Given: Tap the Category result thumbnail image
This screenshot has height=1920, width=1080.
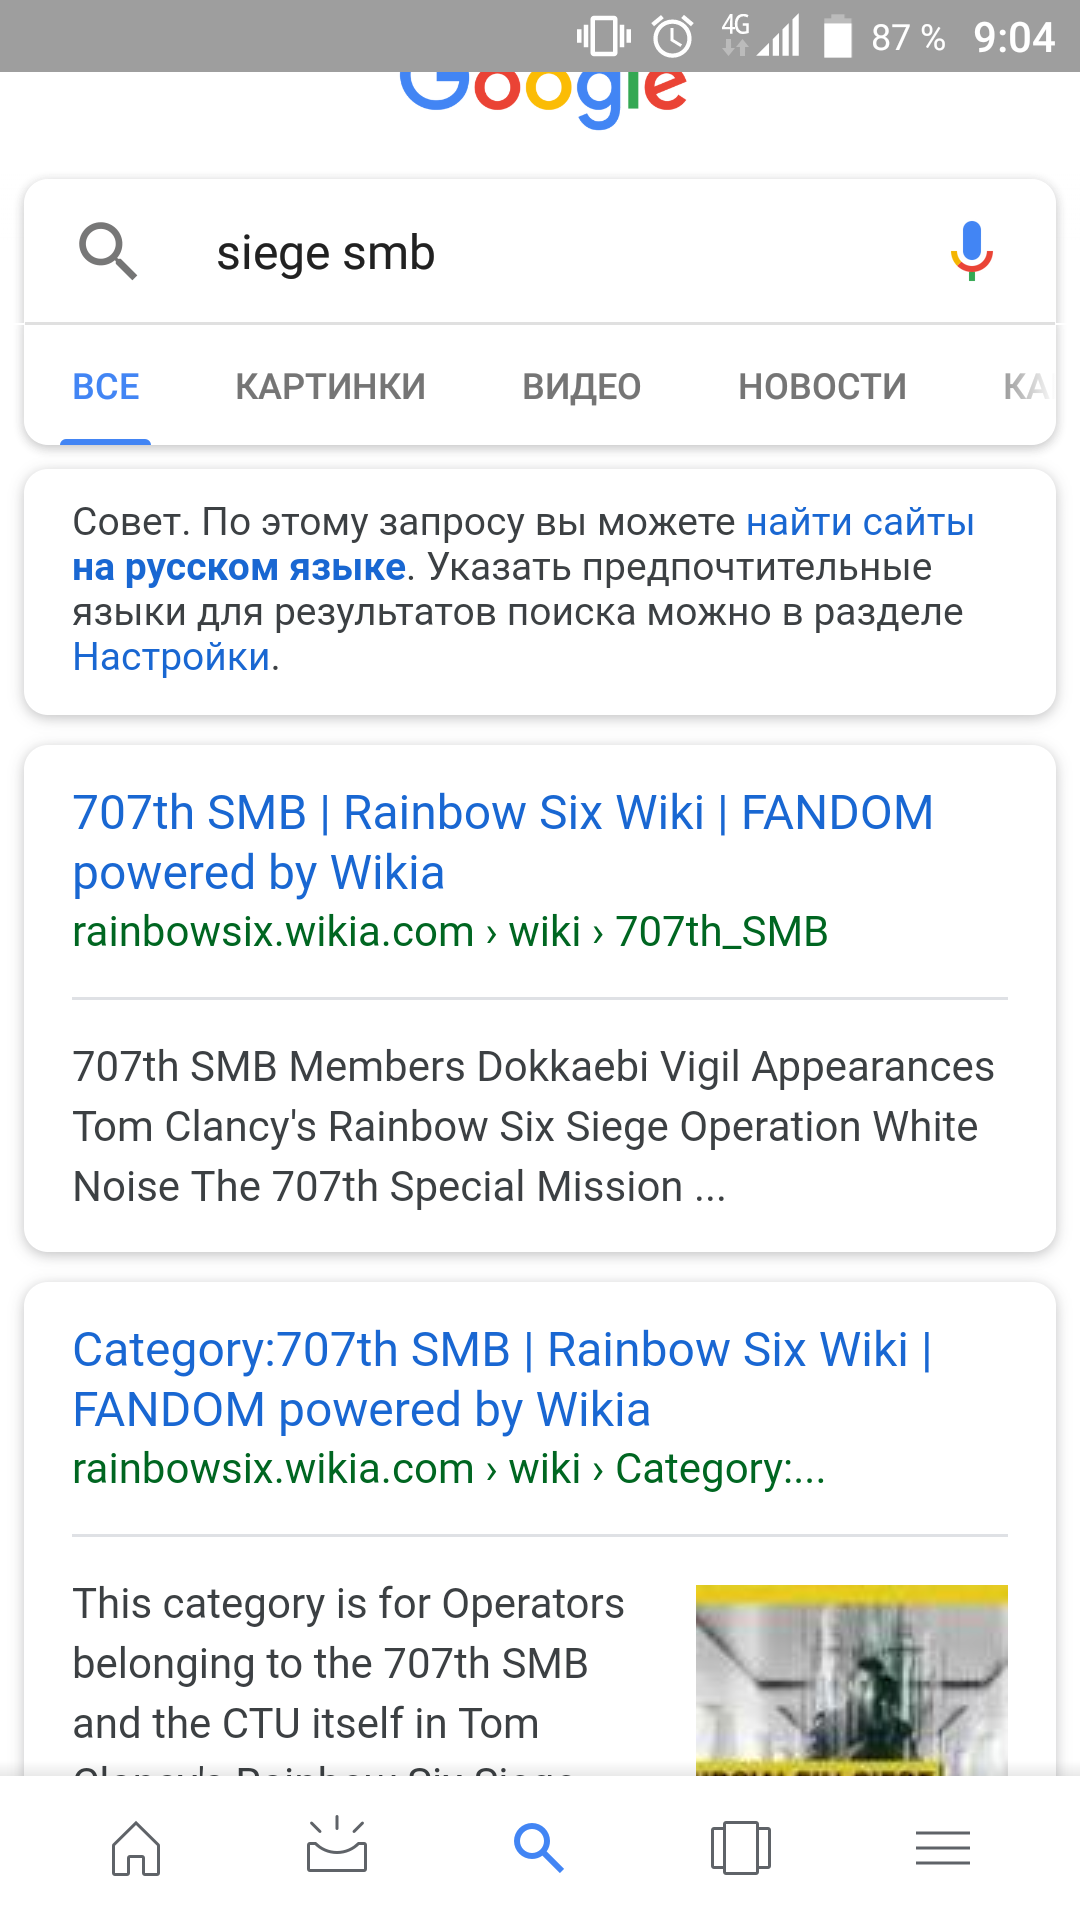Looking at the screenshot, I should click(x=851, y=1680).
